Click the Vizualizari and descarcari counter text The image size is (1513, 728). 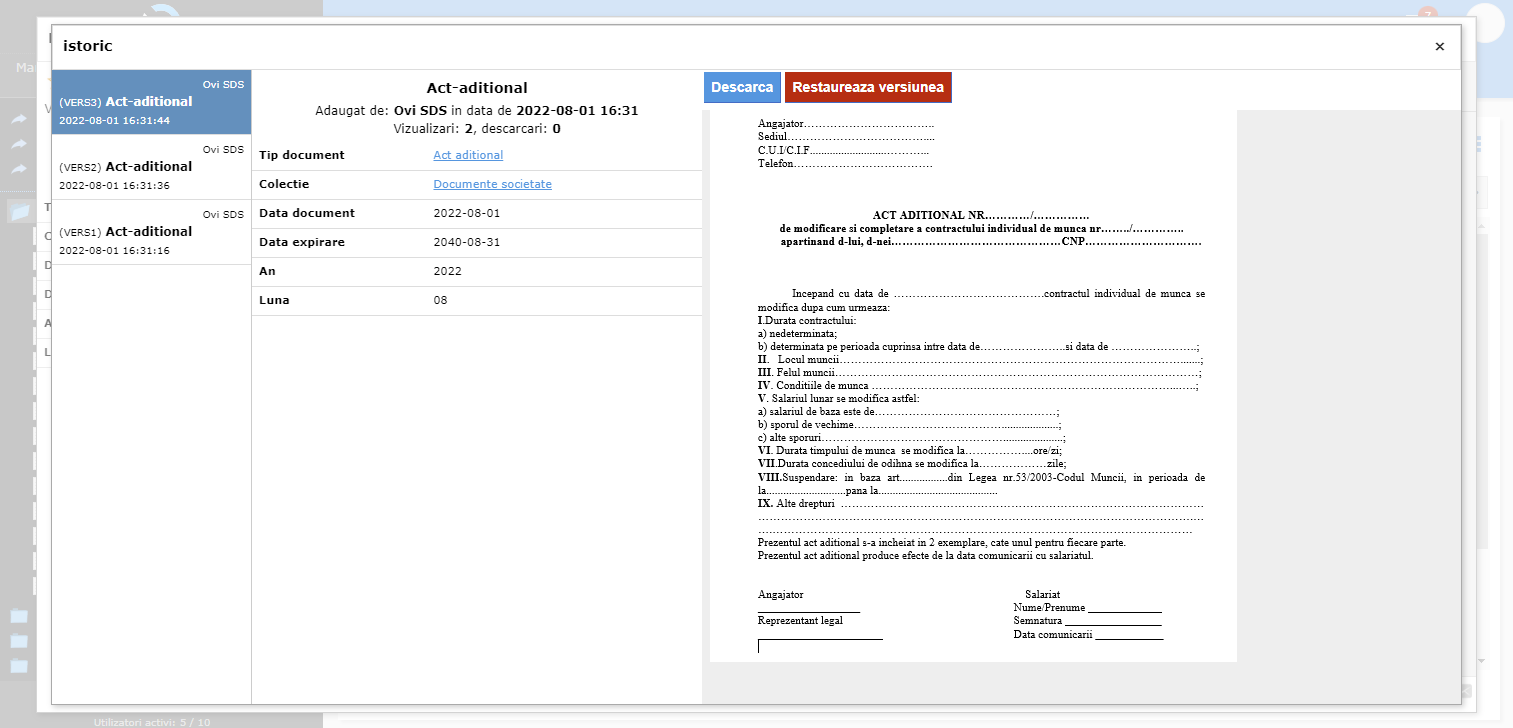click(477, 128)
